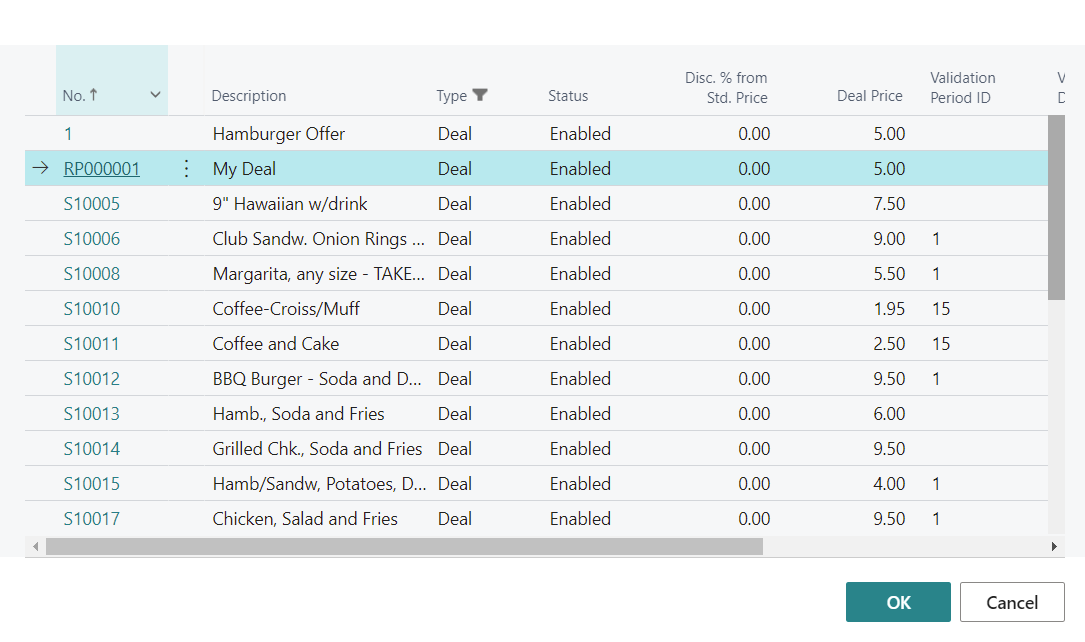The image size is (1085, 642).
Task: Click the filter icon on Type column
Action: 480,95
